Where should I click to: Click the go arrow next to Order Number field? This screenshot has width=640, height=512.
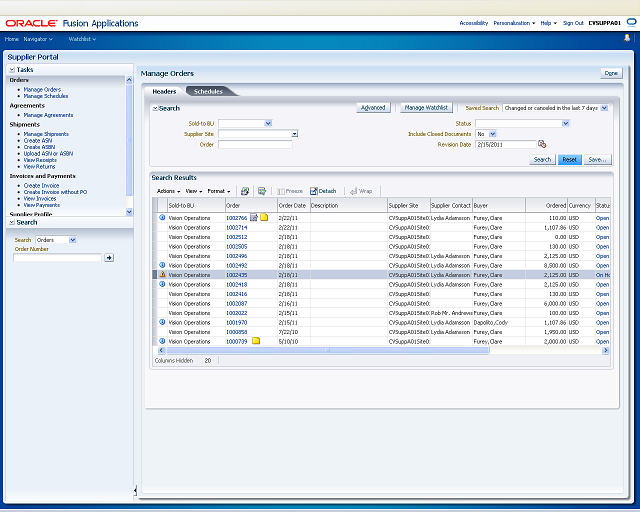tap(109, 258)
